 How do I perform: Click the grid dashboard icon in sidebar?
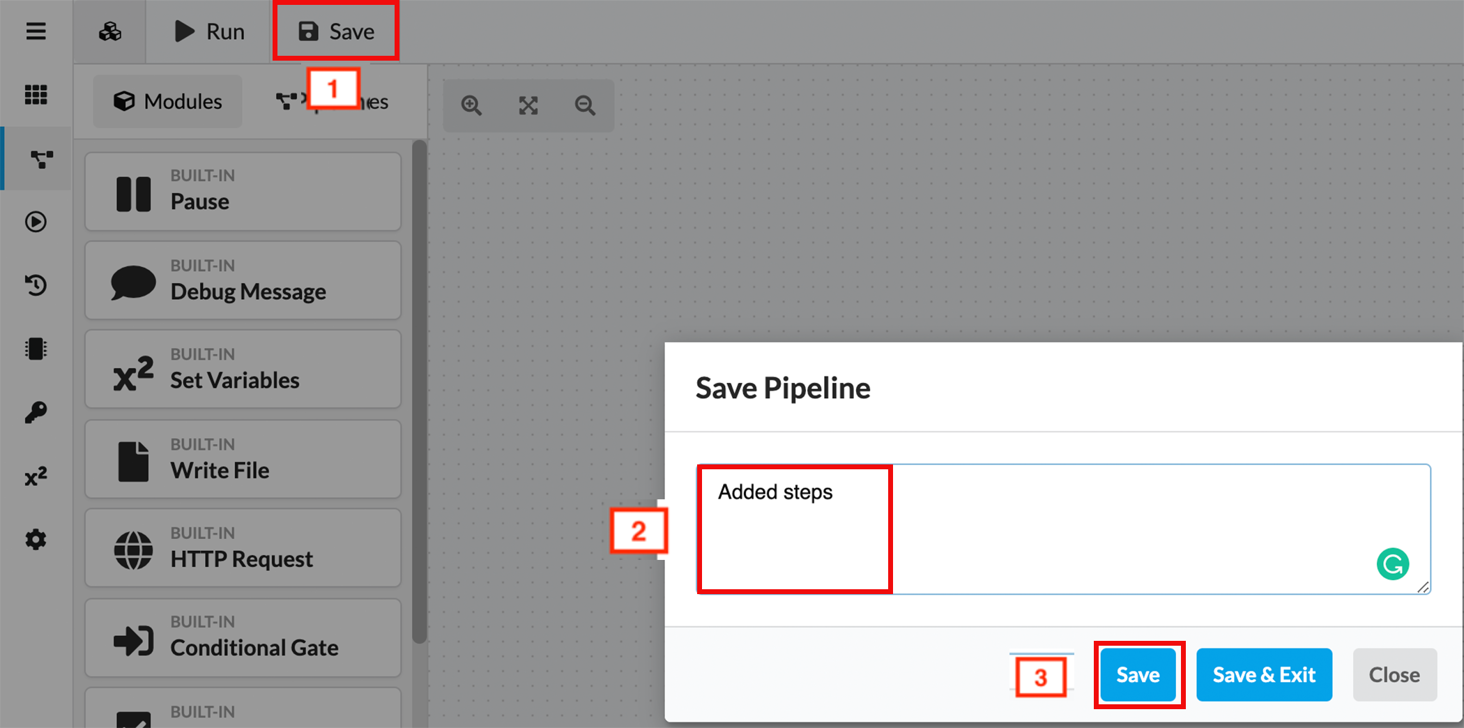click(36, 95)
